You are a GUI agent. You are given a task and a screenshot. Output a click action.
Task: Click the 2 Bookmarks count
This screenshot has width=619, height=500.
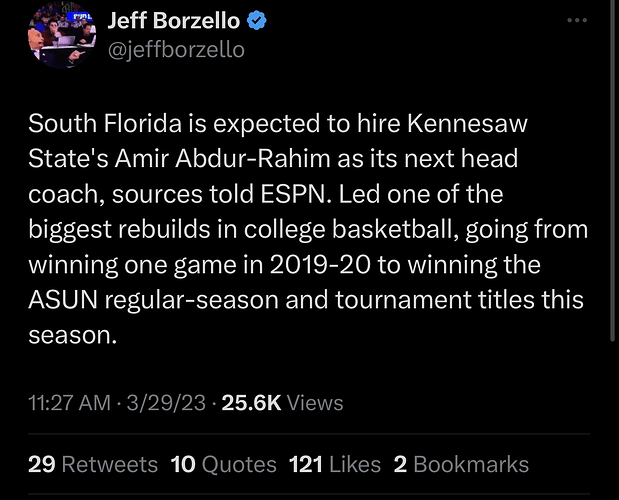tap(461, 464)
